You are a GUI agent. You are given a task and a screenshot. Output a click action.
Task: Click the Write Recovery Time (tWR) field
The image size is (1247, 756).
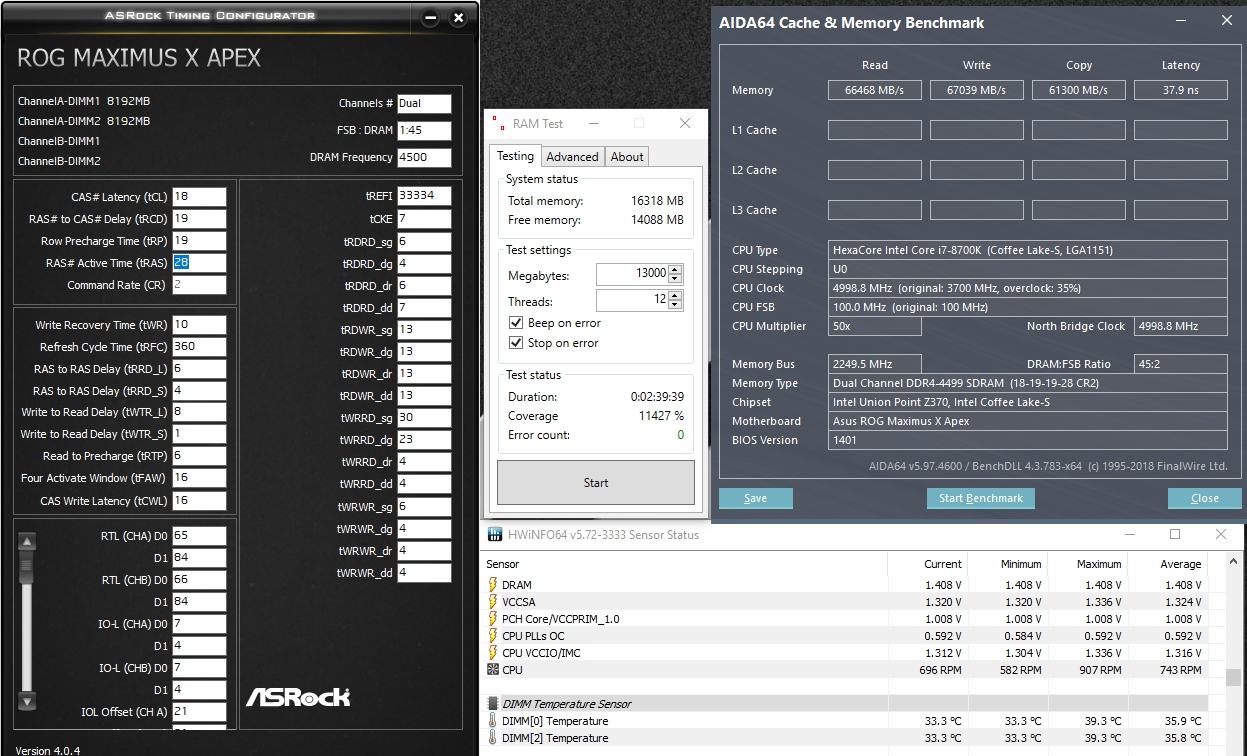199,325
